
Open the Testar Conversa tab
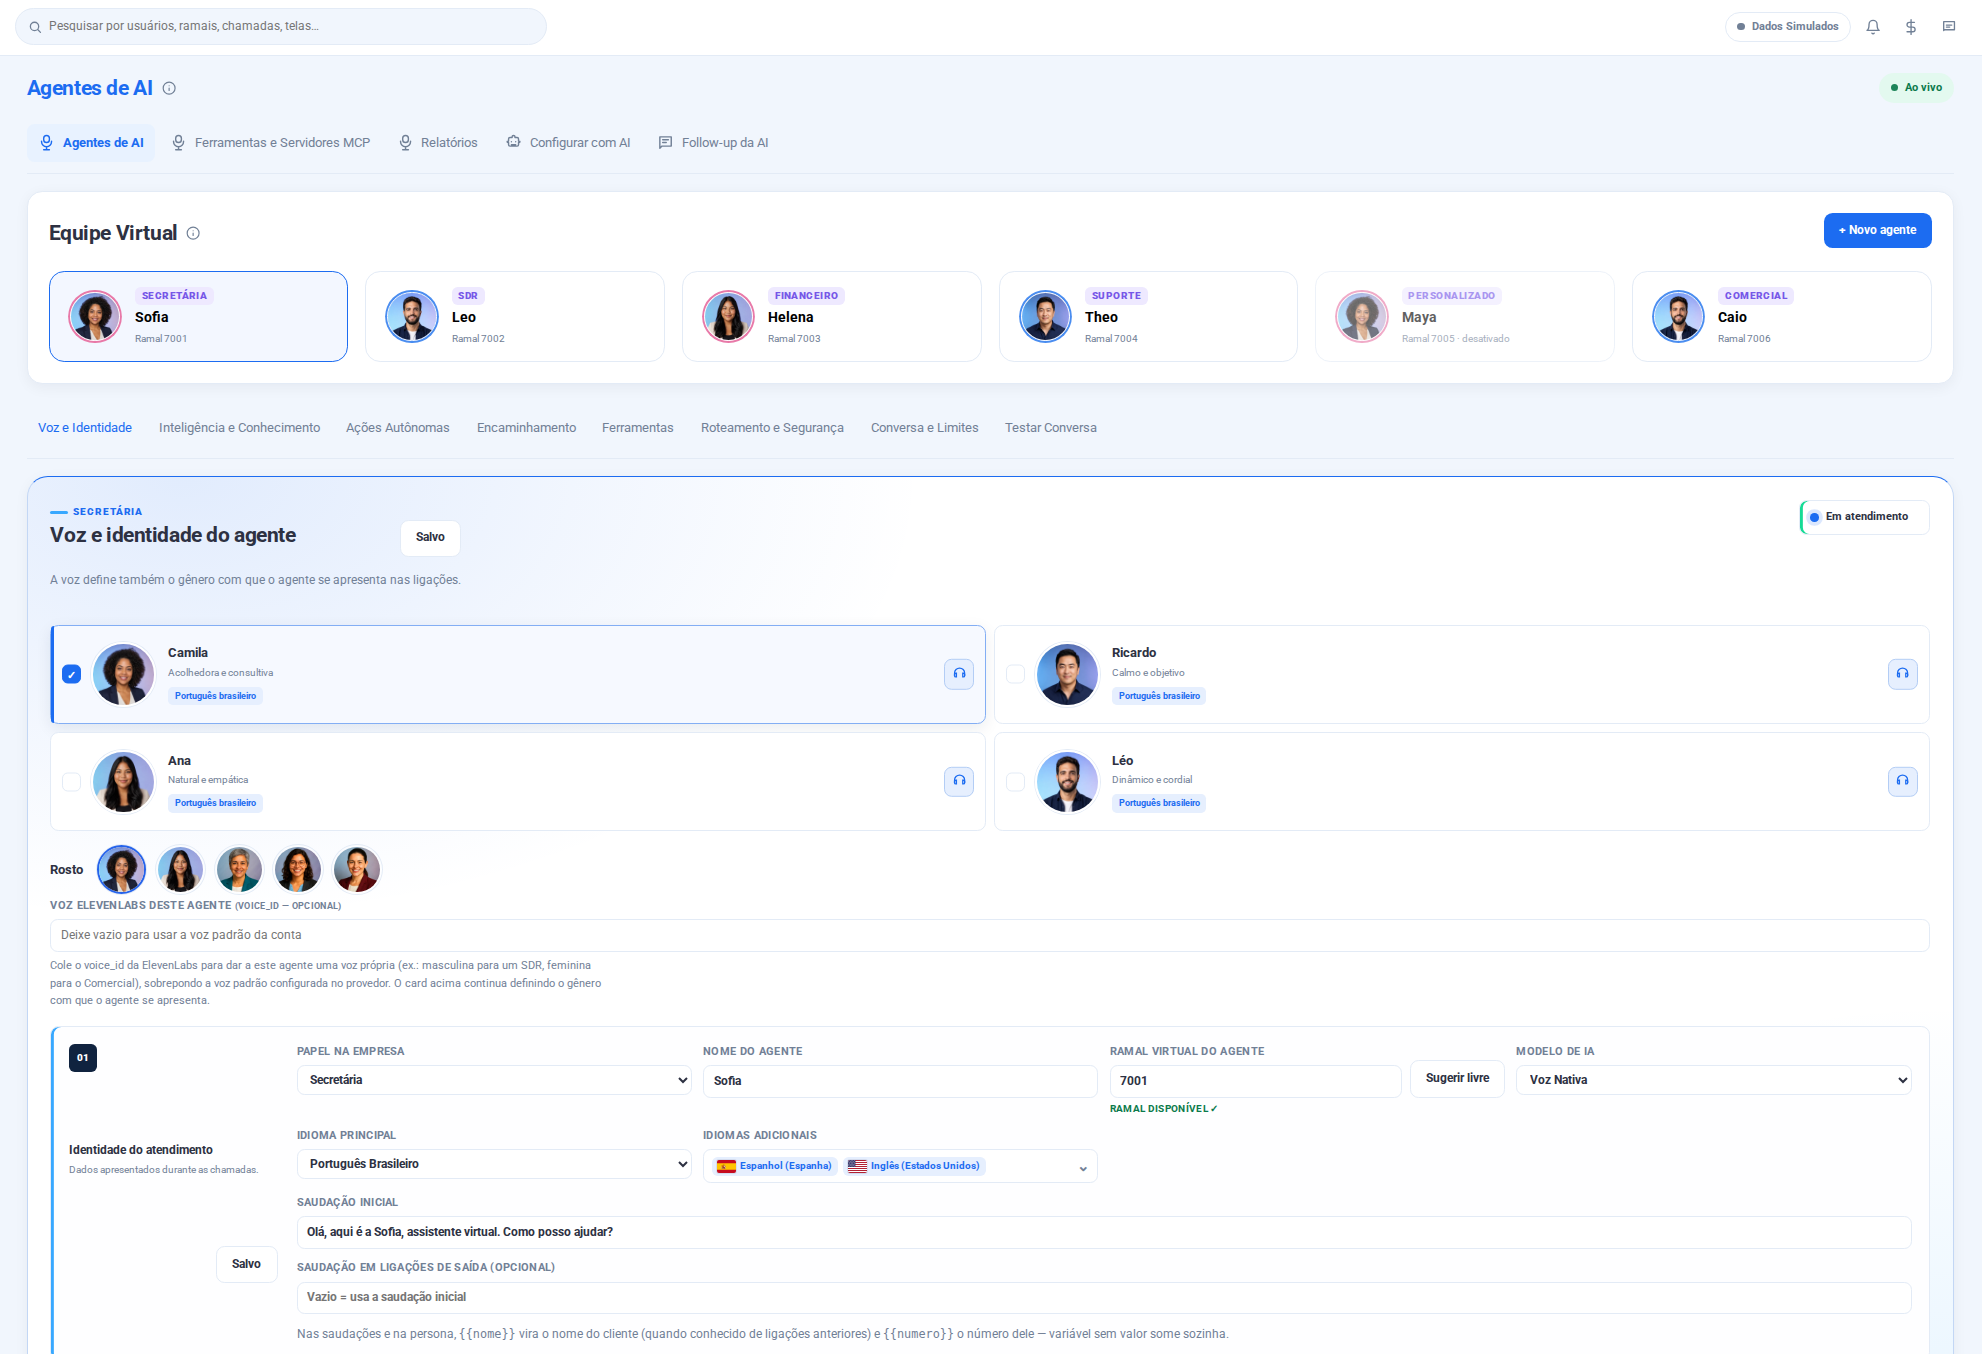tap(1051, 428)
